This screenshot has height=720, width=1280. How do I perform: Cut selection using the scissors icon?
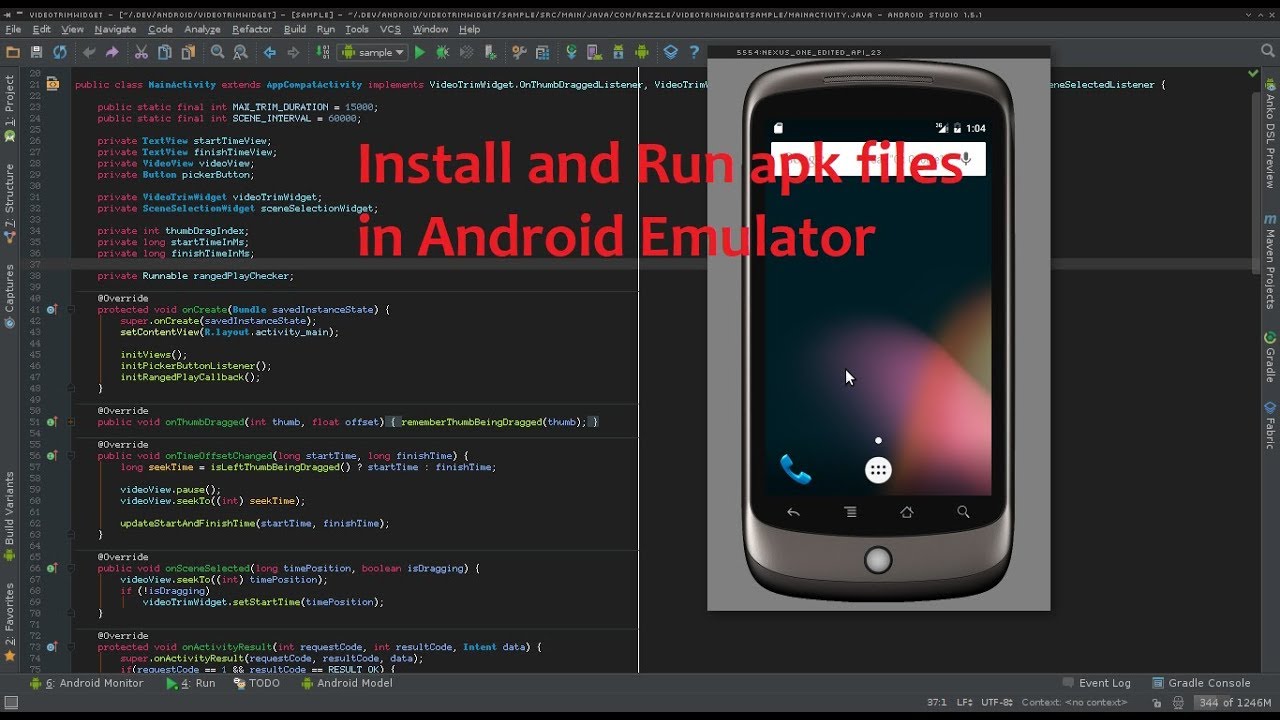141,52
